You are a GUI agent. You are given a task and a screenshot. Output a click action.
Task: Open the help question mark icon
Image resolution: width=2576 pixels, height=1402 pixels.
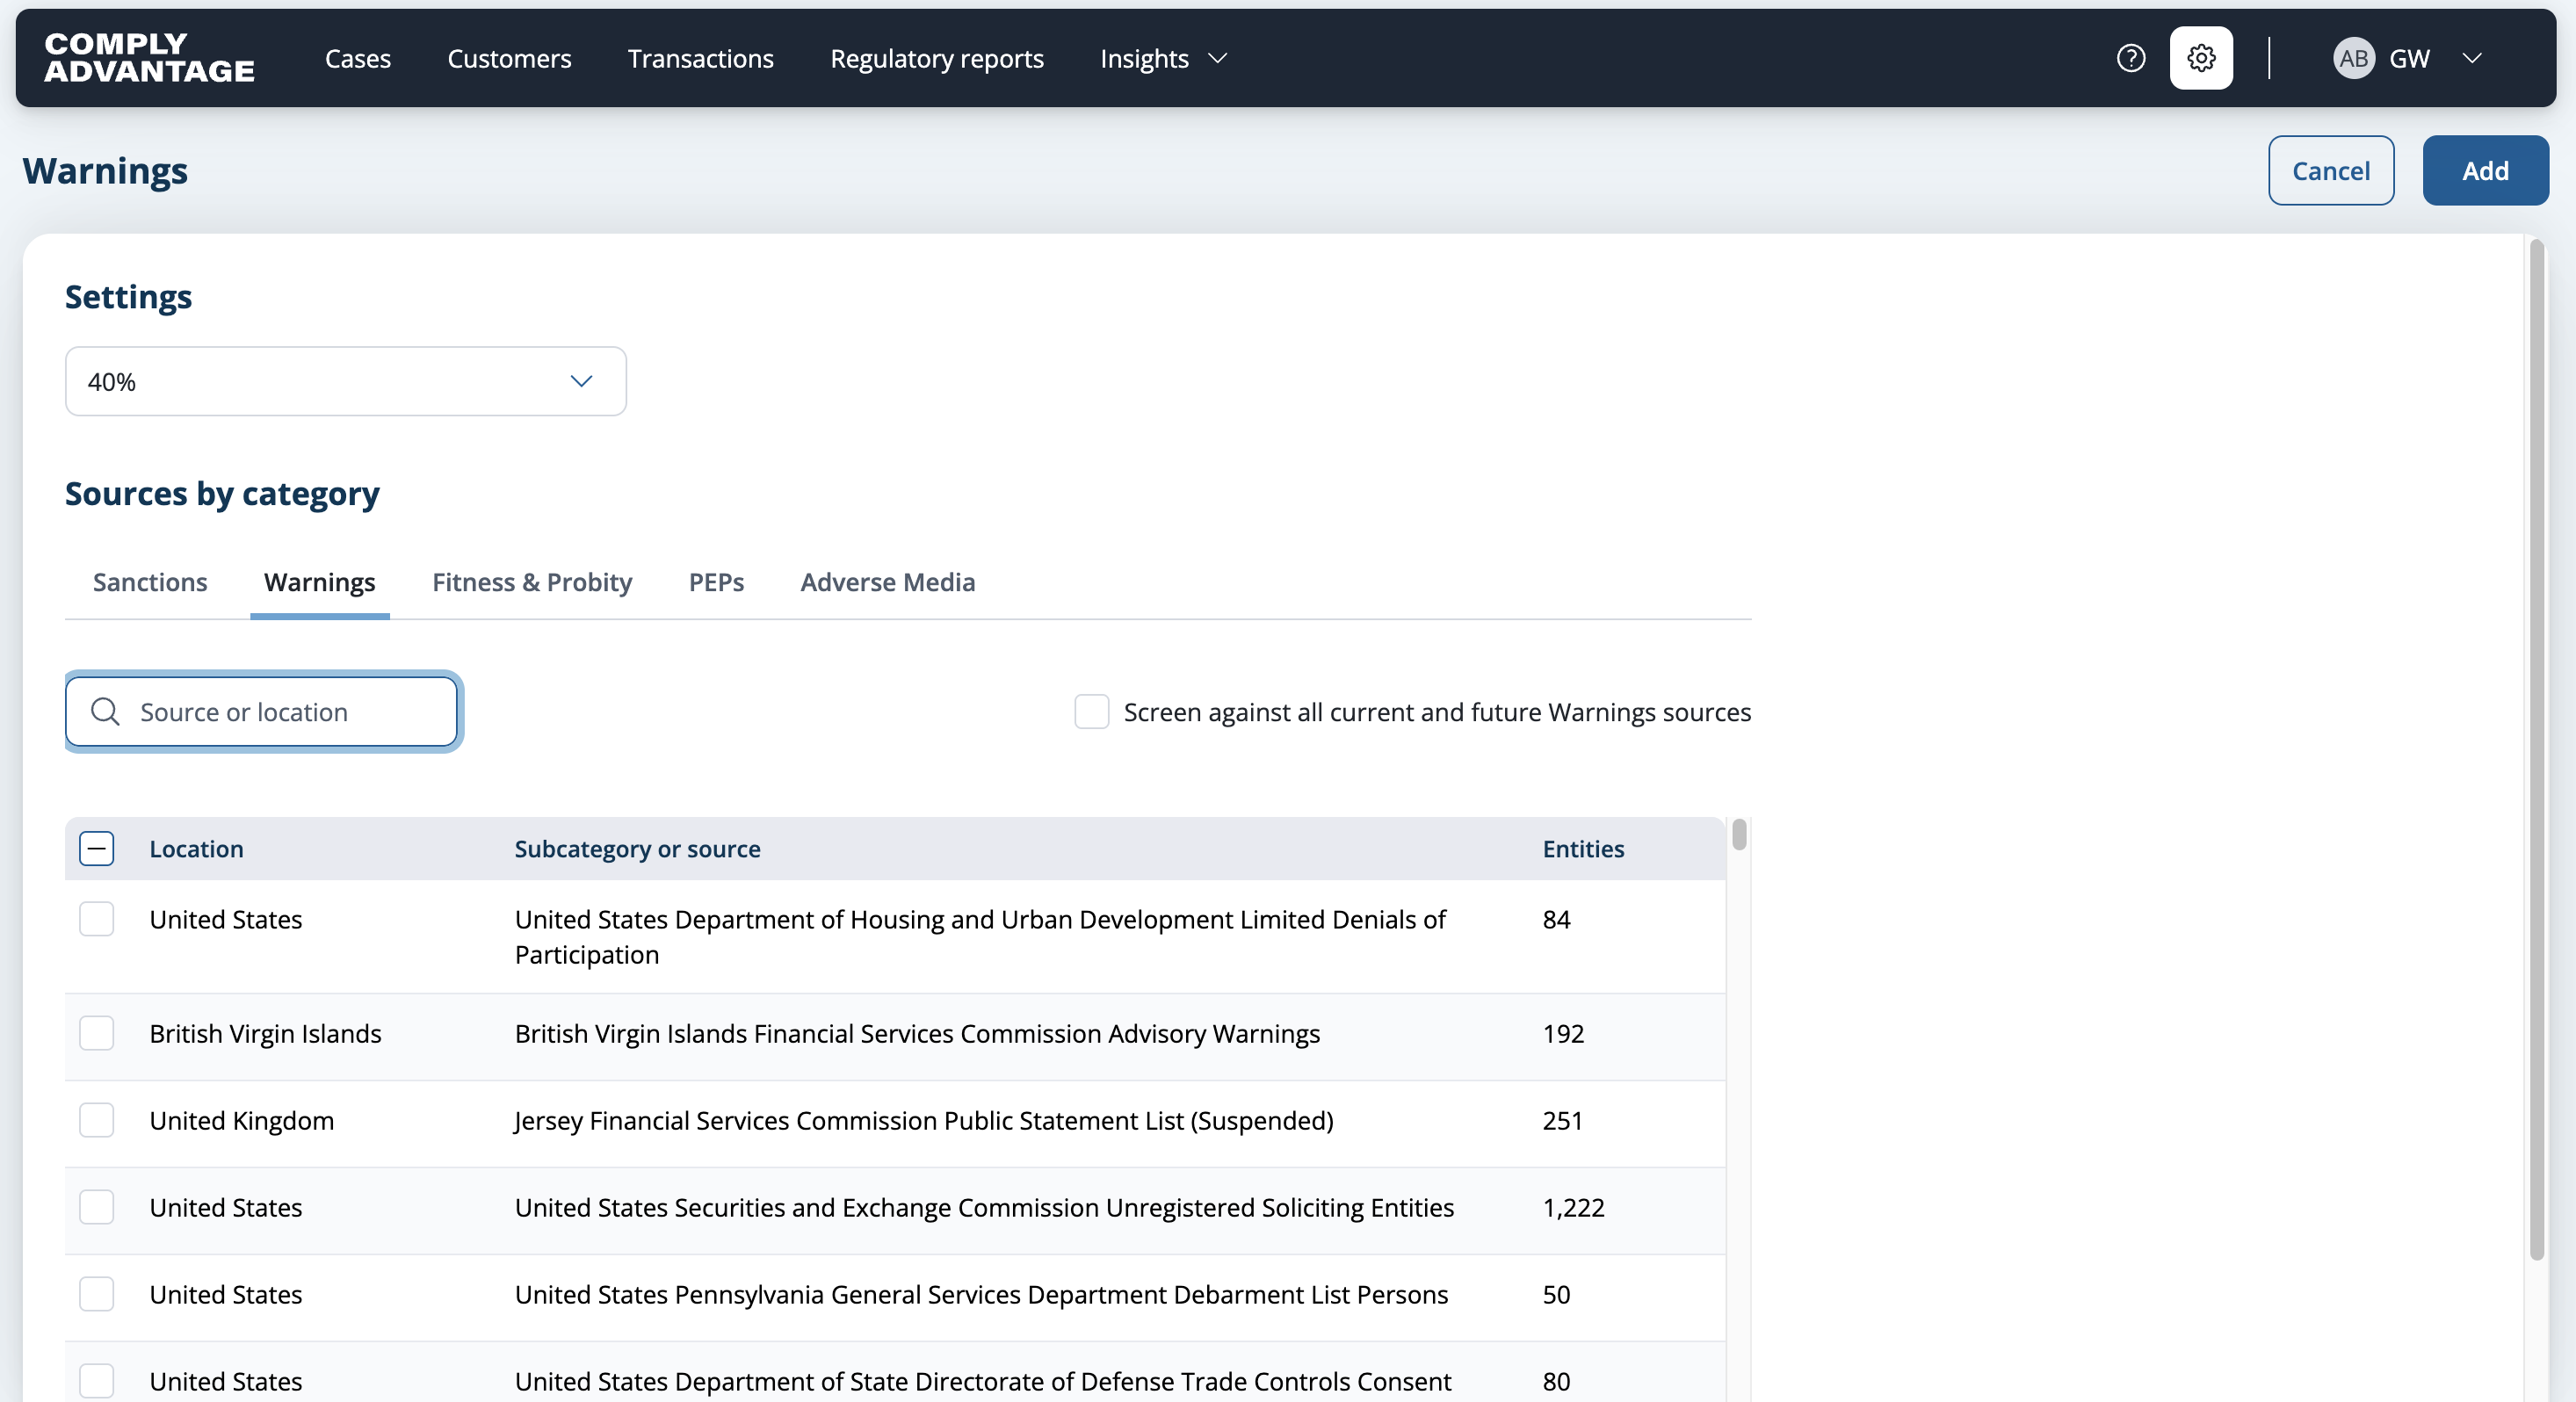(x=2131, y=58)
